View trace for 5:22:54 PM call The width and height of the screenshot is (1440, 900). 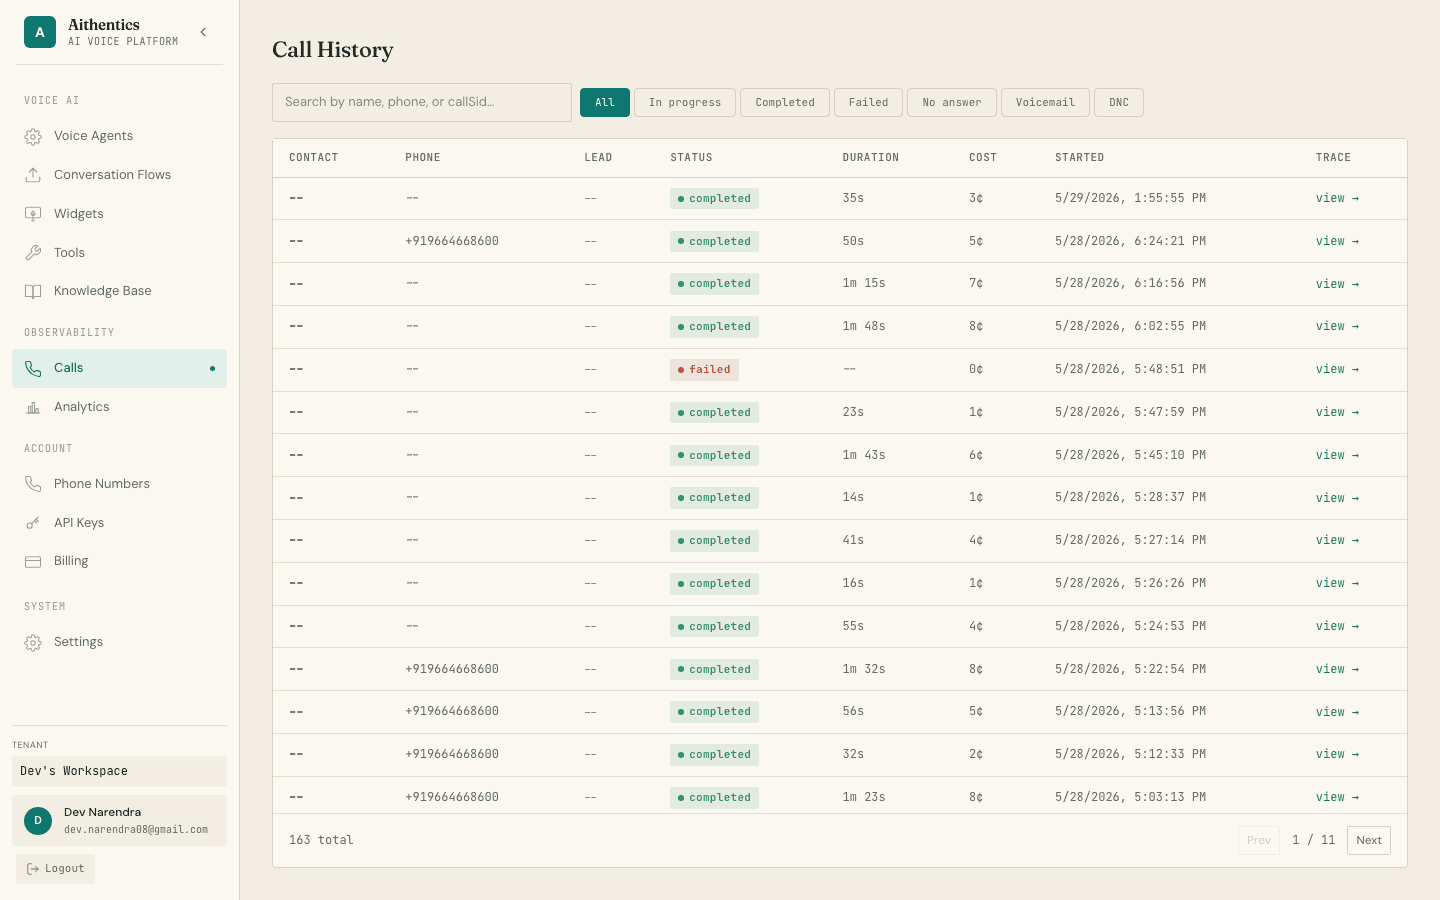[x=1337, y=669]
